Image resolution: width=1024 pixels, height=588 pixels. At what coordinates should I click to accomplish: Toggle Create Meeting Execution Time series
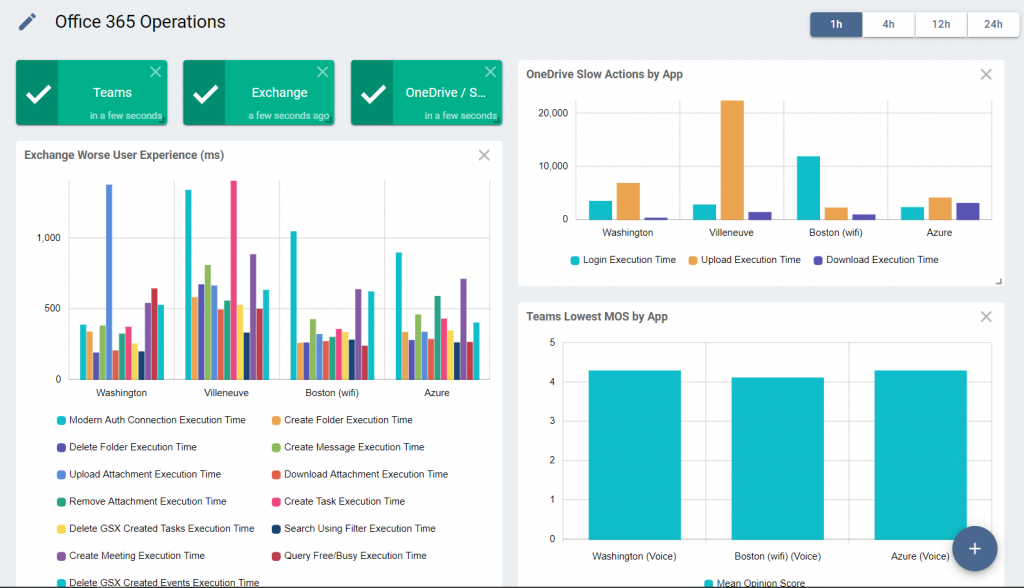[x=131, y=555]
